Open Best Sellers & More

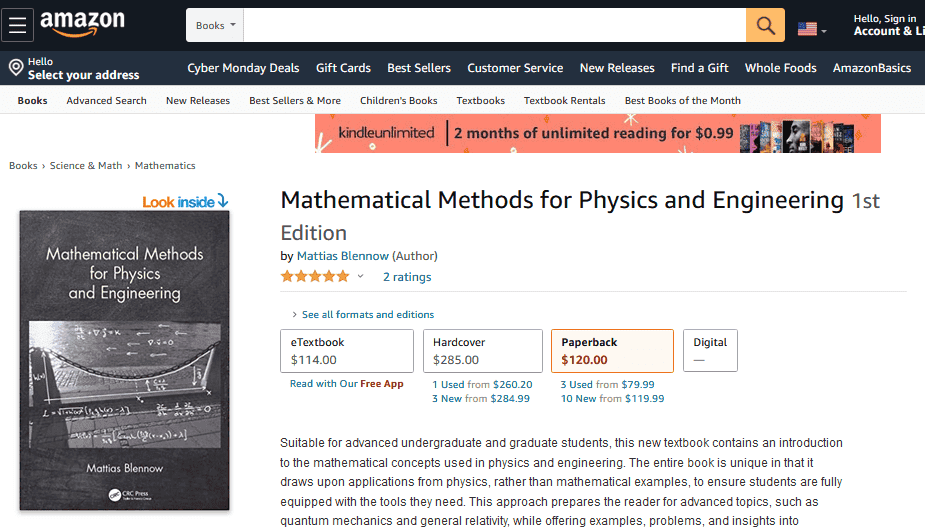click(x=295, y=100)
